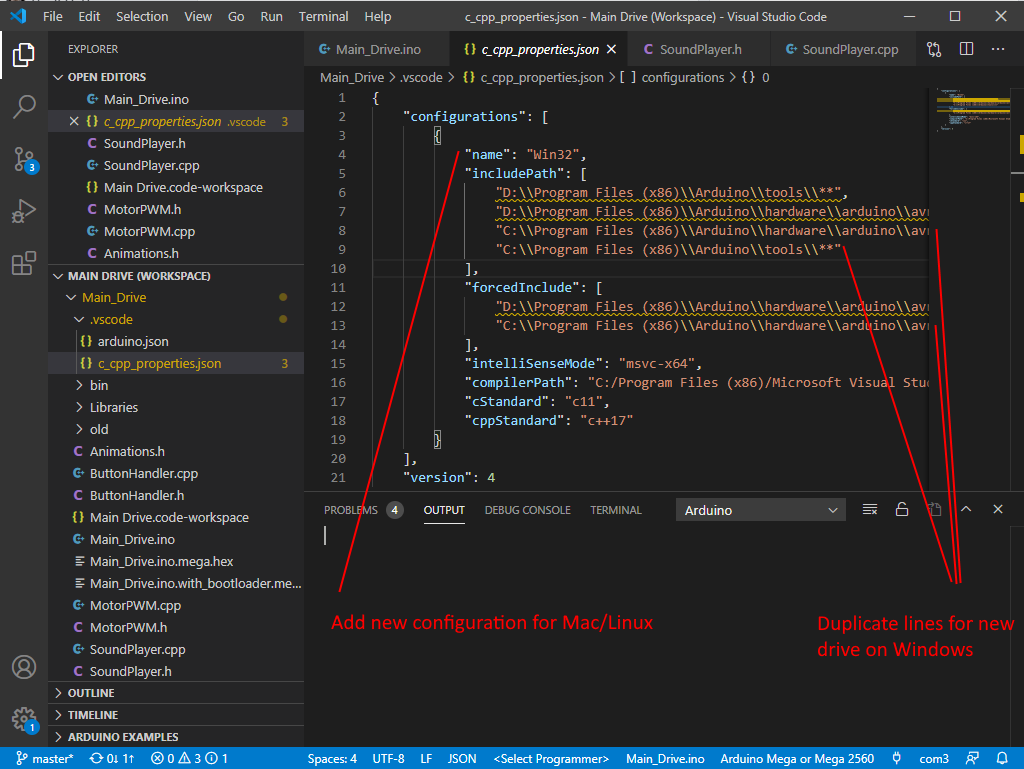Clear the Output panel
This screenshot has width=1024, height=769.
pyautogui.click(x=870, y=509)
